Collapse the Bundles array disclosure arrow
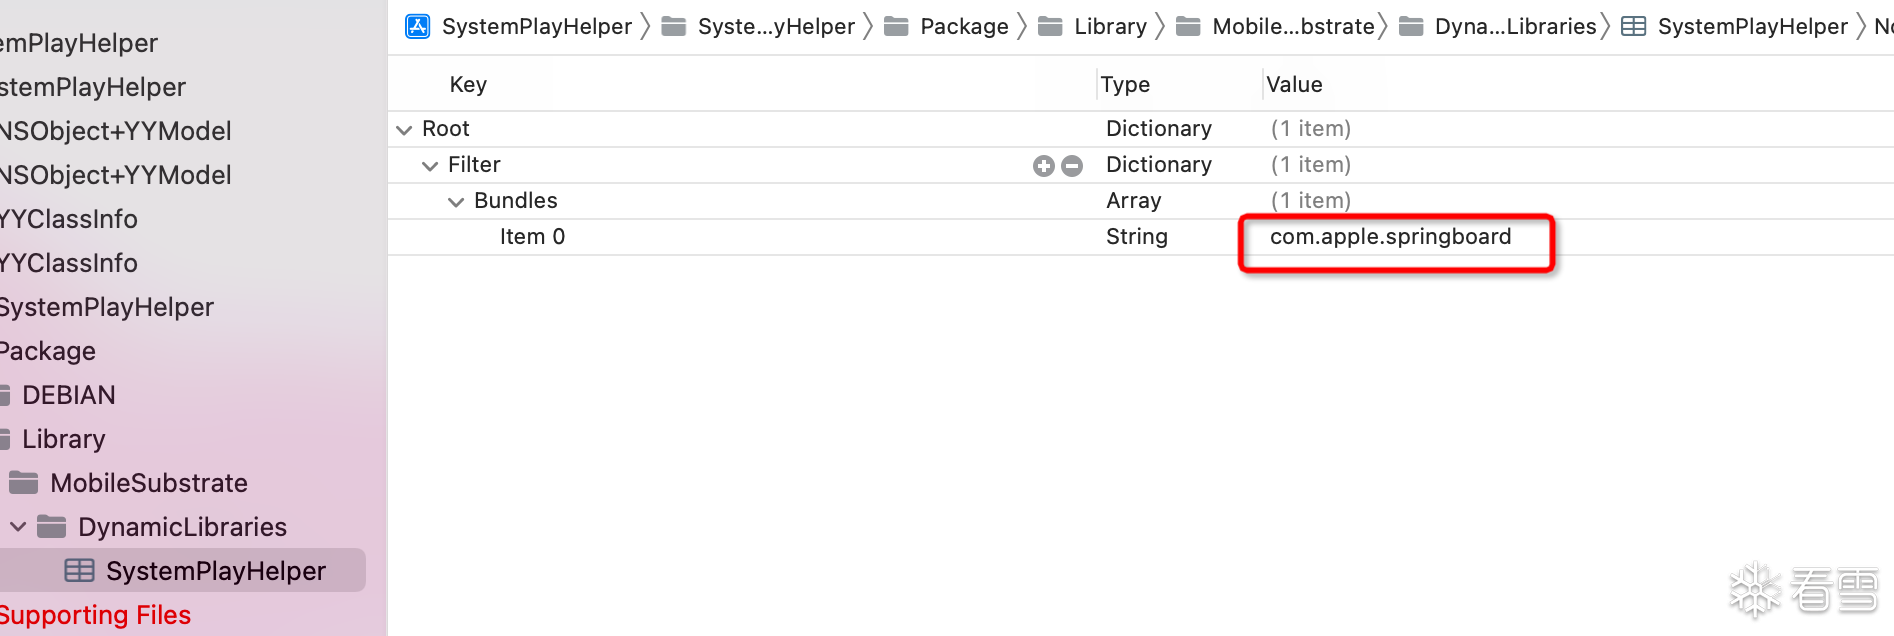The width and height of the screenshot is (1894, 636). 456,202
